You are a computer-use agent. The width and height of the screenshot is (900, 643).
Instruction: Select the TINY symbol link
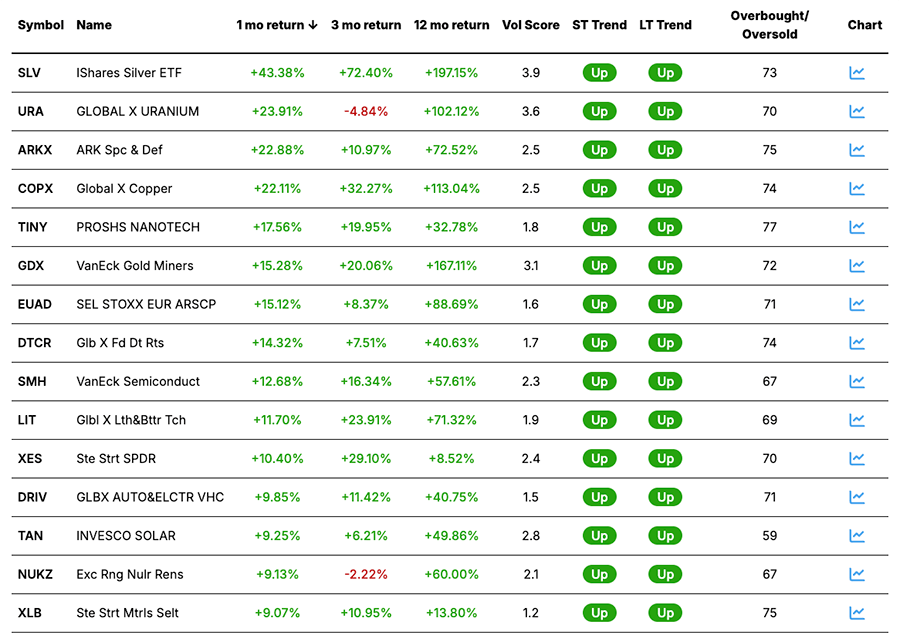pos(33,227)
